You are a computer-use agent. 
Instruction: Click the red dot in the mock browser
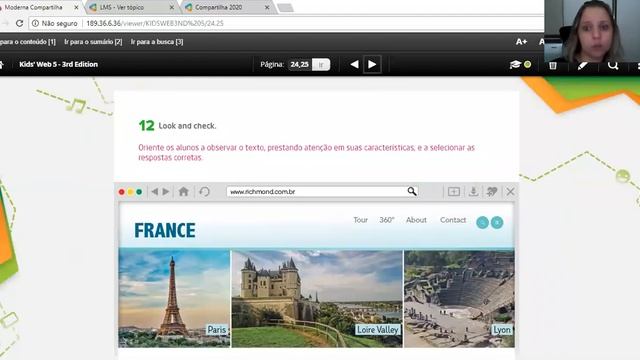[x=121, y=192]
